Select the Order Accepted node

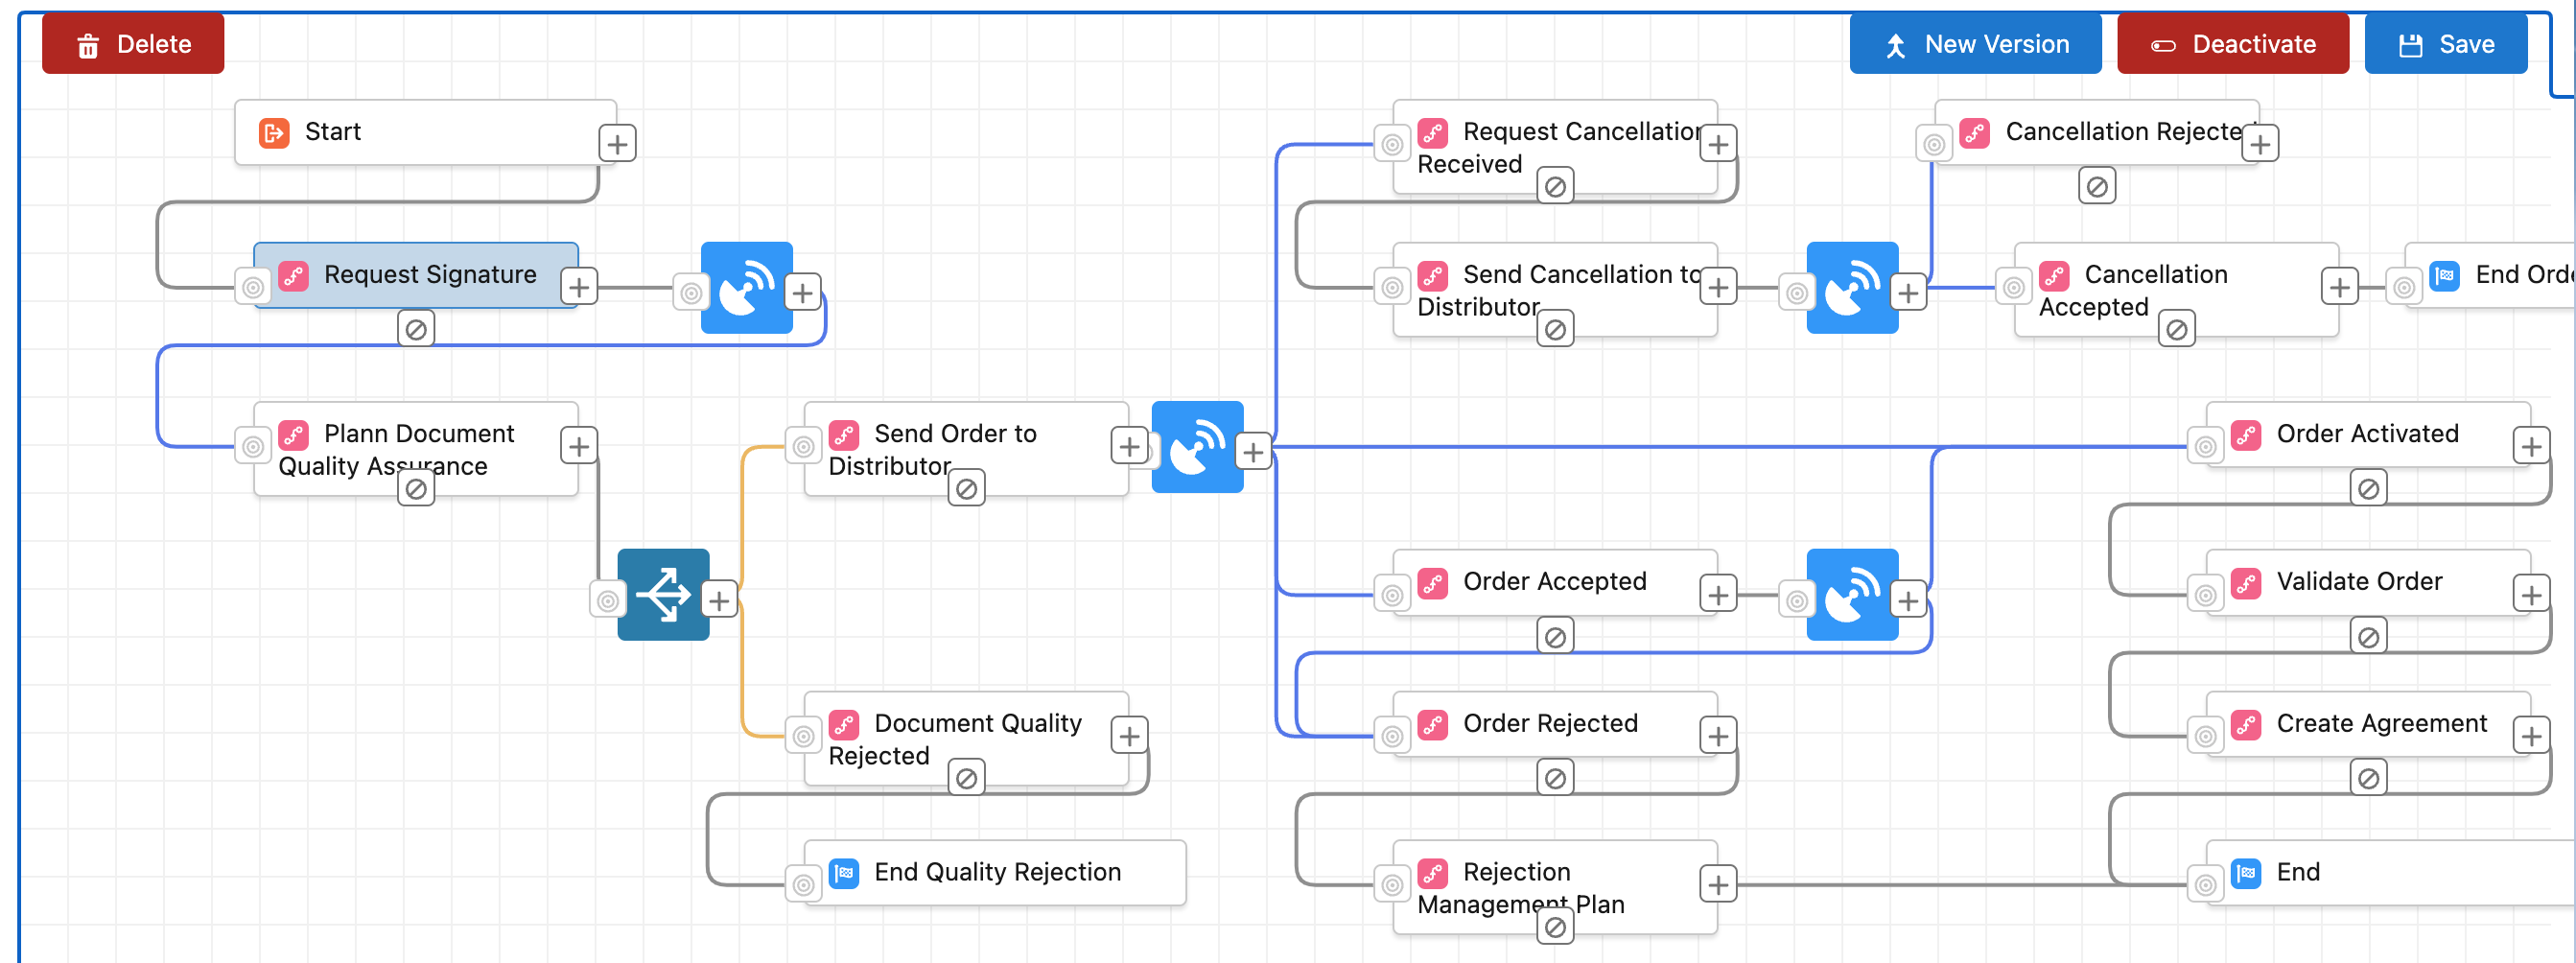point(1555,582)
